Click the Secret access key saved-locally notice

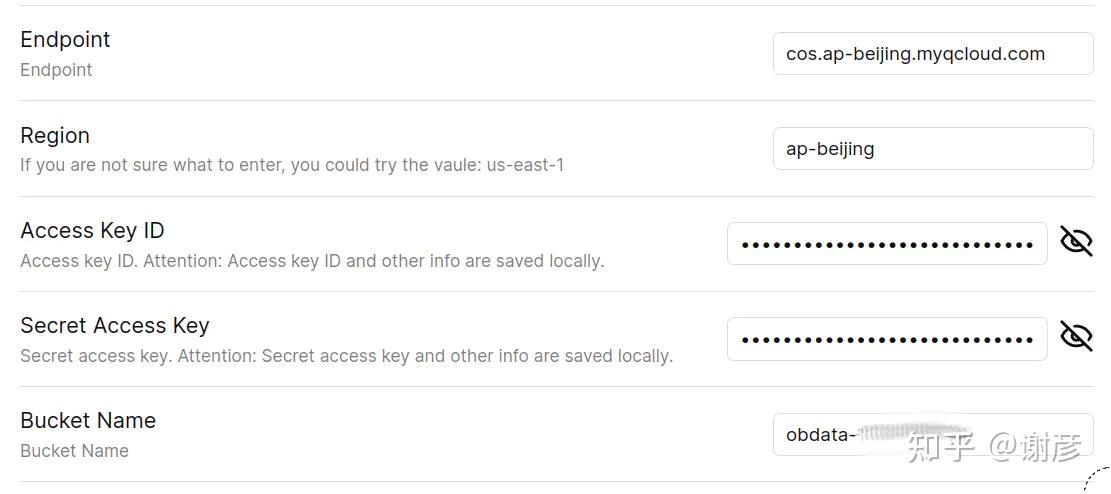coord(346,356)
